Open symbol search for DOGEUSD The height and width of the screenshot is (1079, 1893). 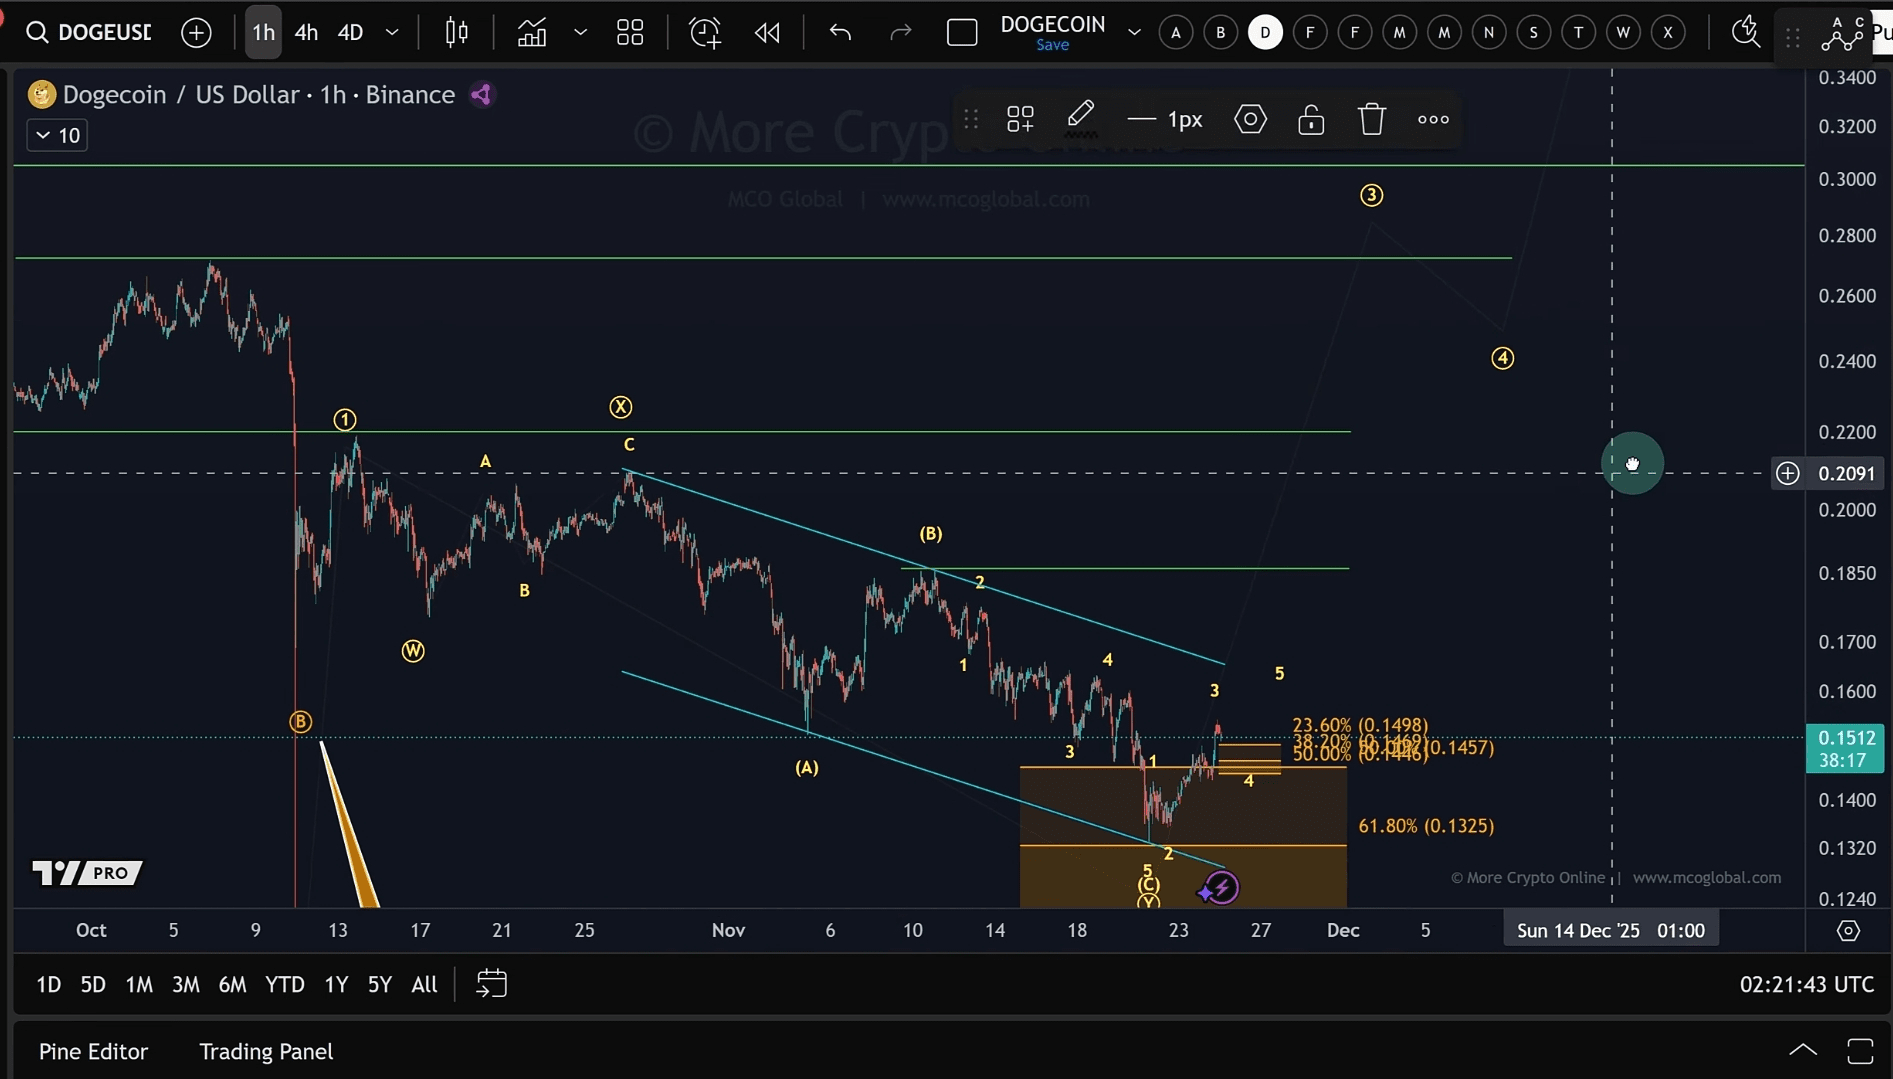(90, 33)
